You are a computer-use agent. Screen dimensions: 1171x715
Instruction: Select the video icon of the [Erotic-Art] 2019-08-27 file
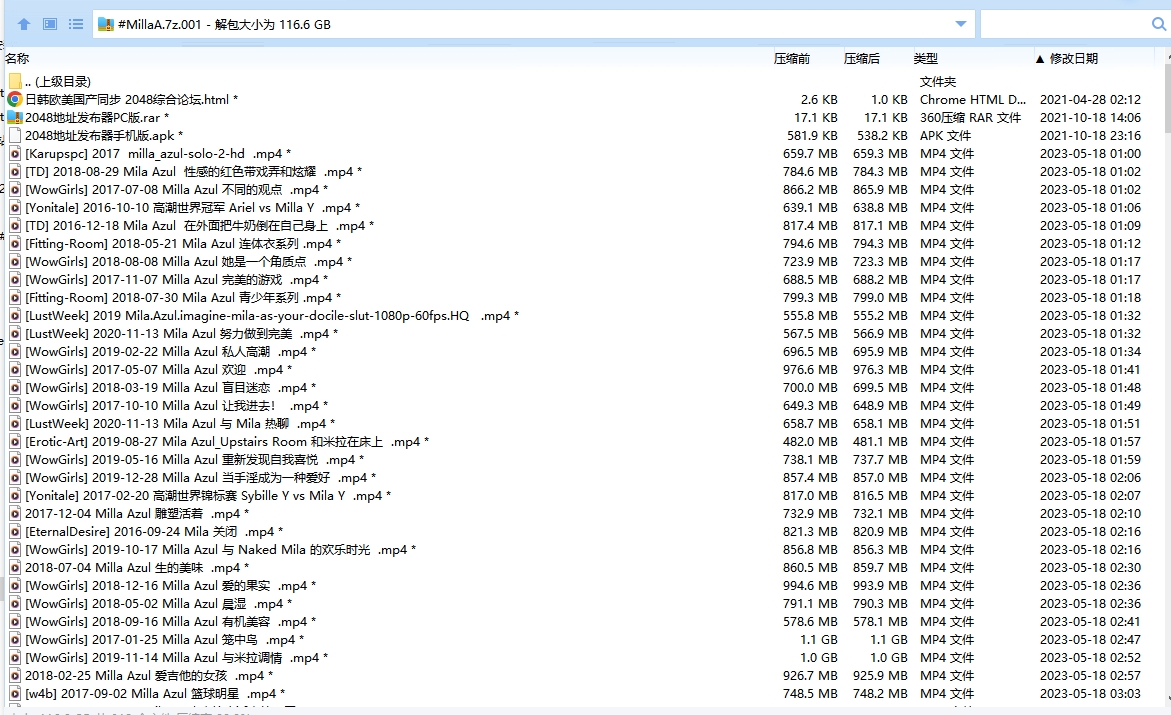(x=15, y=442)
